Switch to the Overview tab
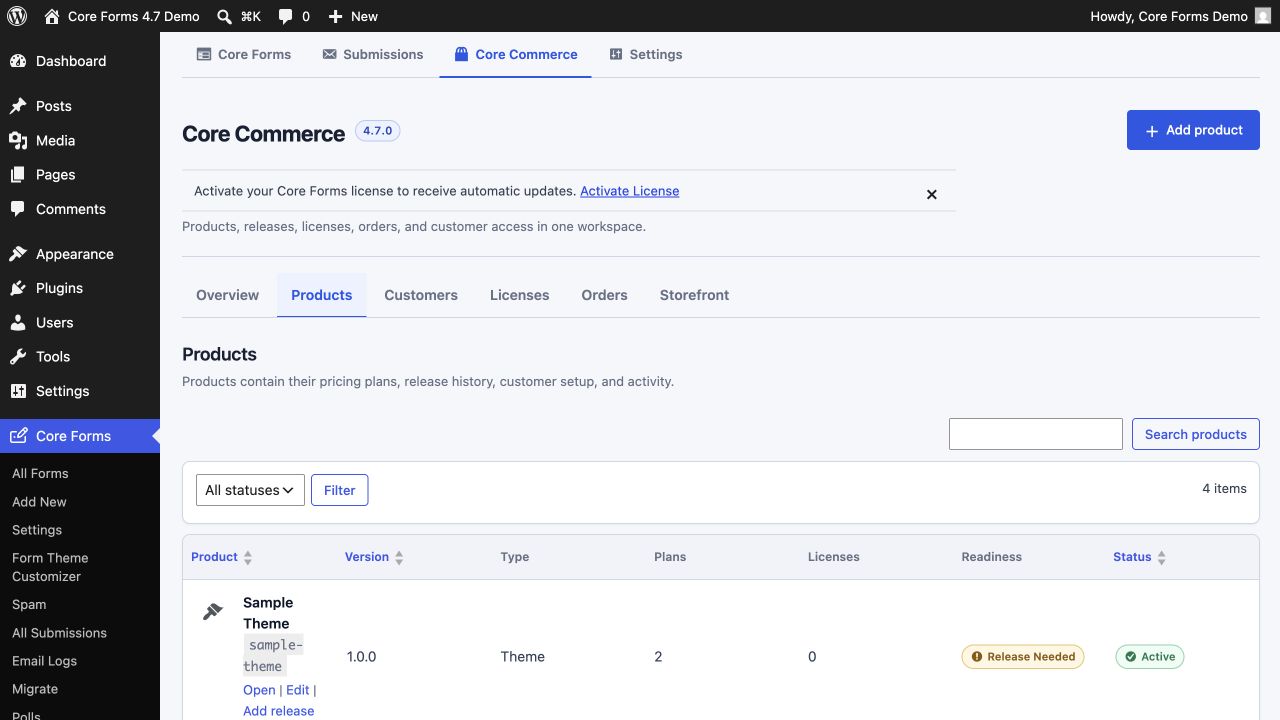1280x720 pixels. coord(227,295)
